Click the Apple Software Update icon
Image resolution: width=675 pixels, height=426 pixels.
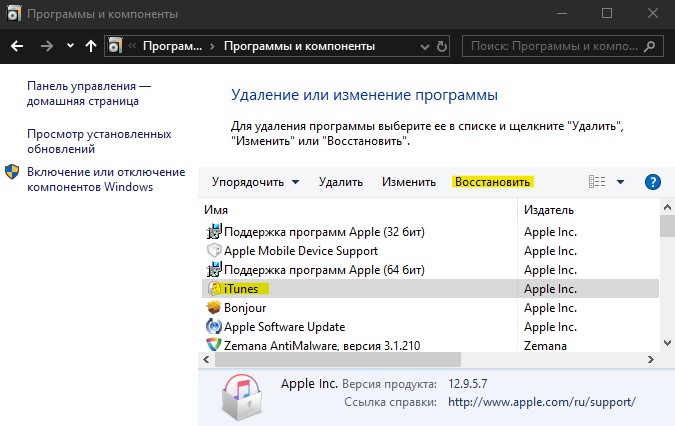coord(214,327)
